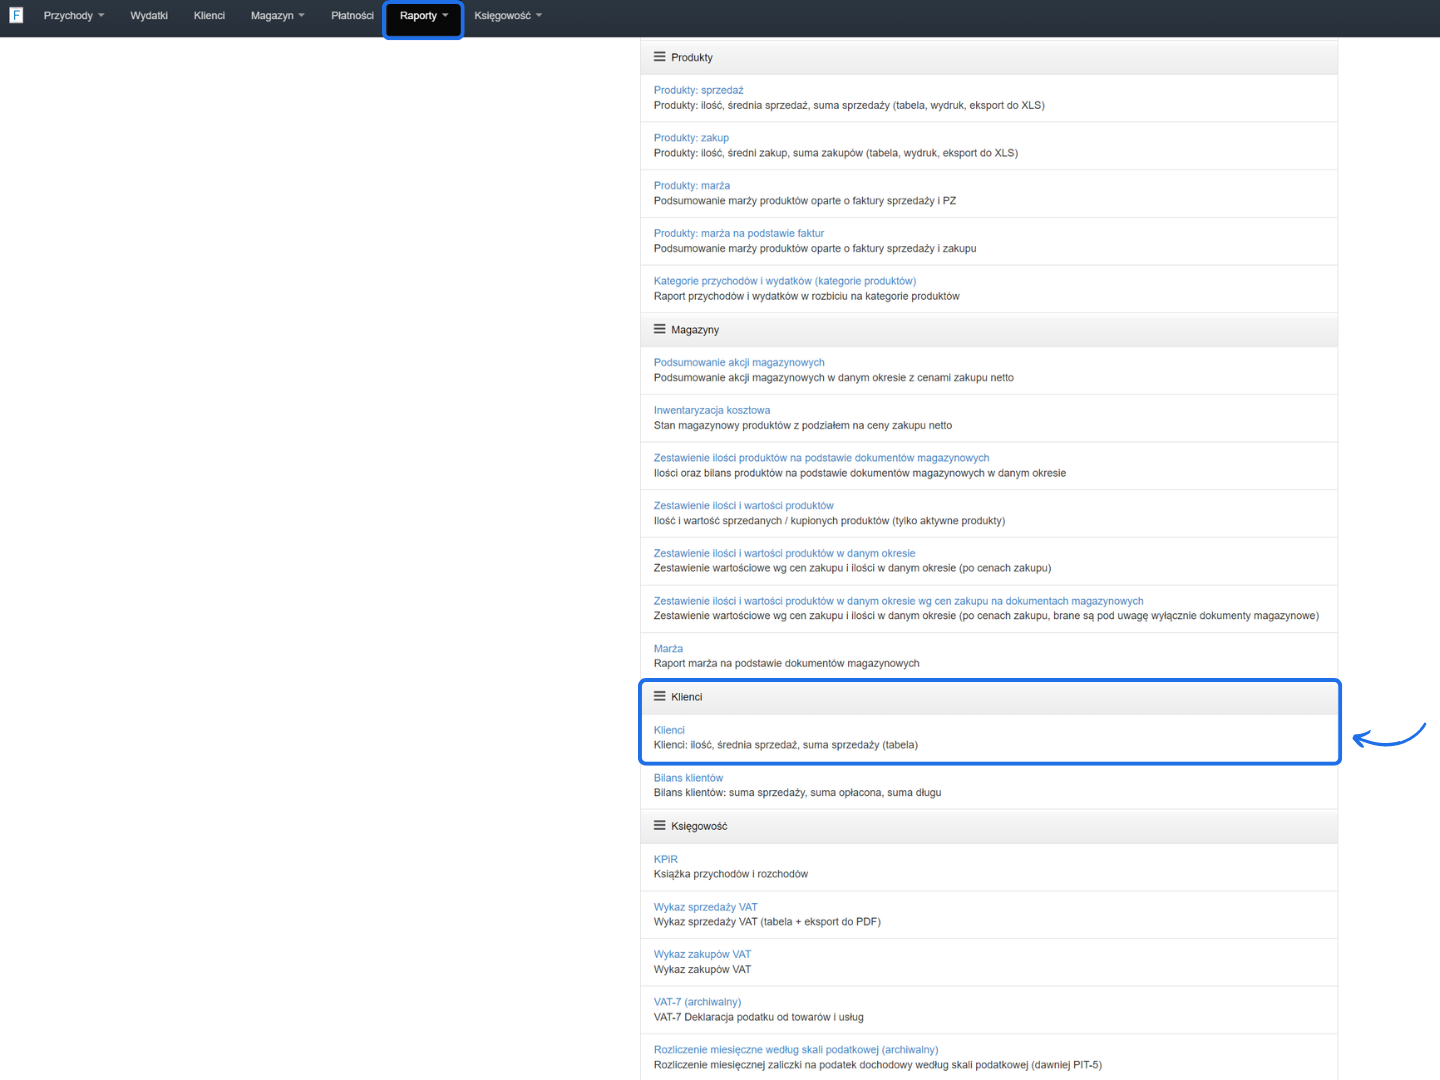Select Klienci in the top navigation bar
Image resolution: width=1440 pixels, height=1080 pixels.
click(x=209, y=16)
